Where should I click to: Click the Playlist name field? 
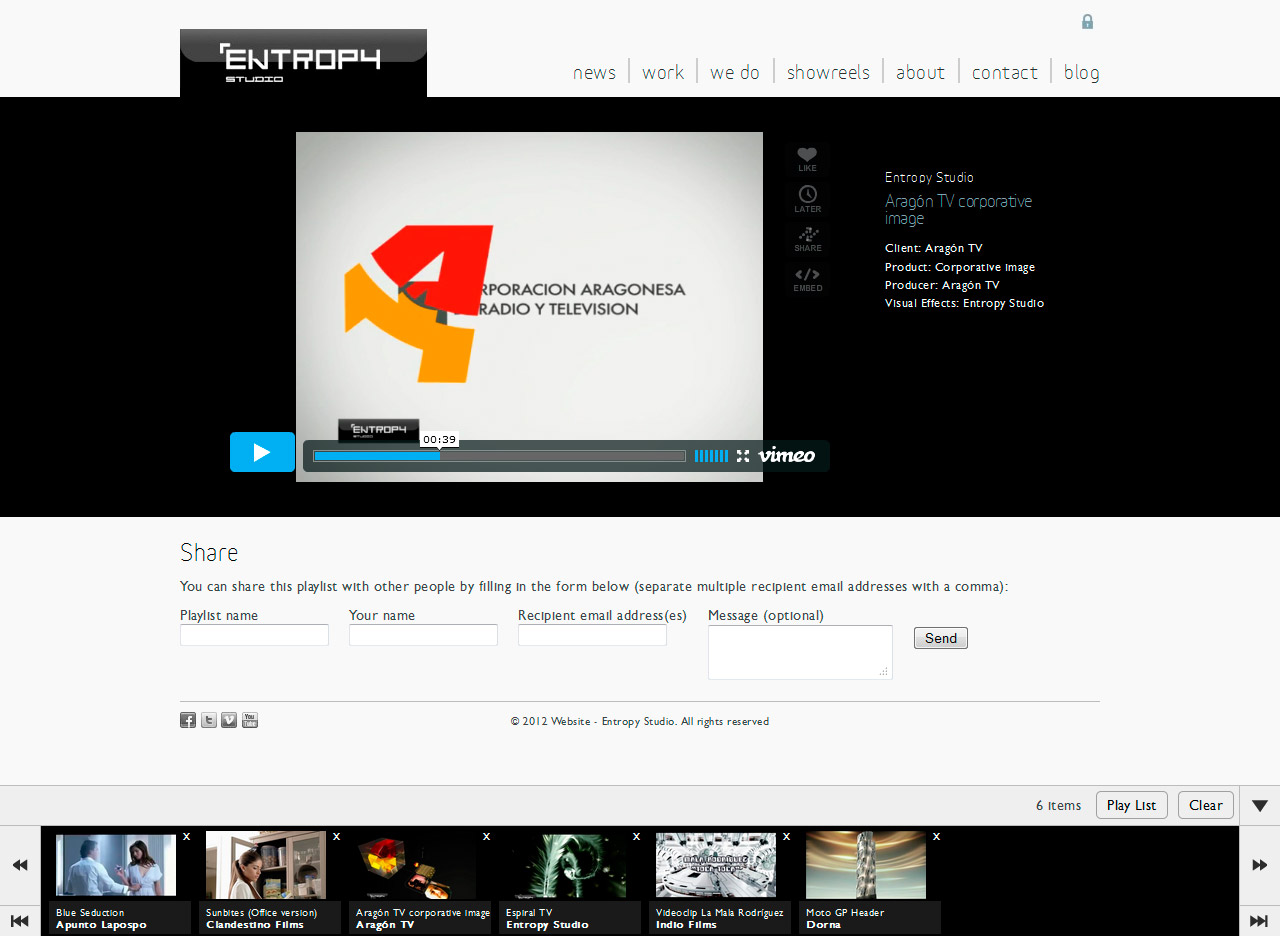pos(254,635)
